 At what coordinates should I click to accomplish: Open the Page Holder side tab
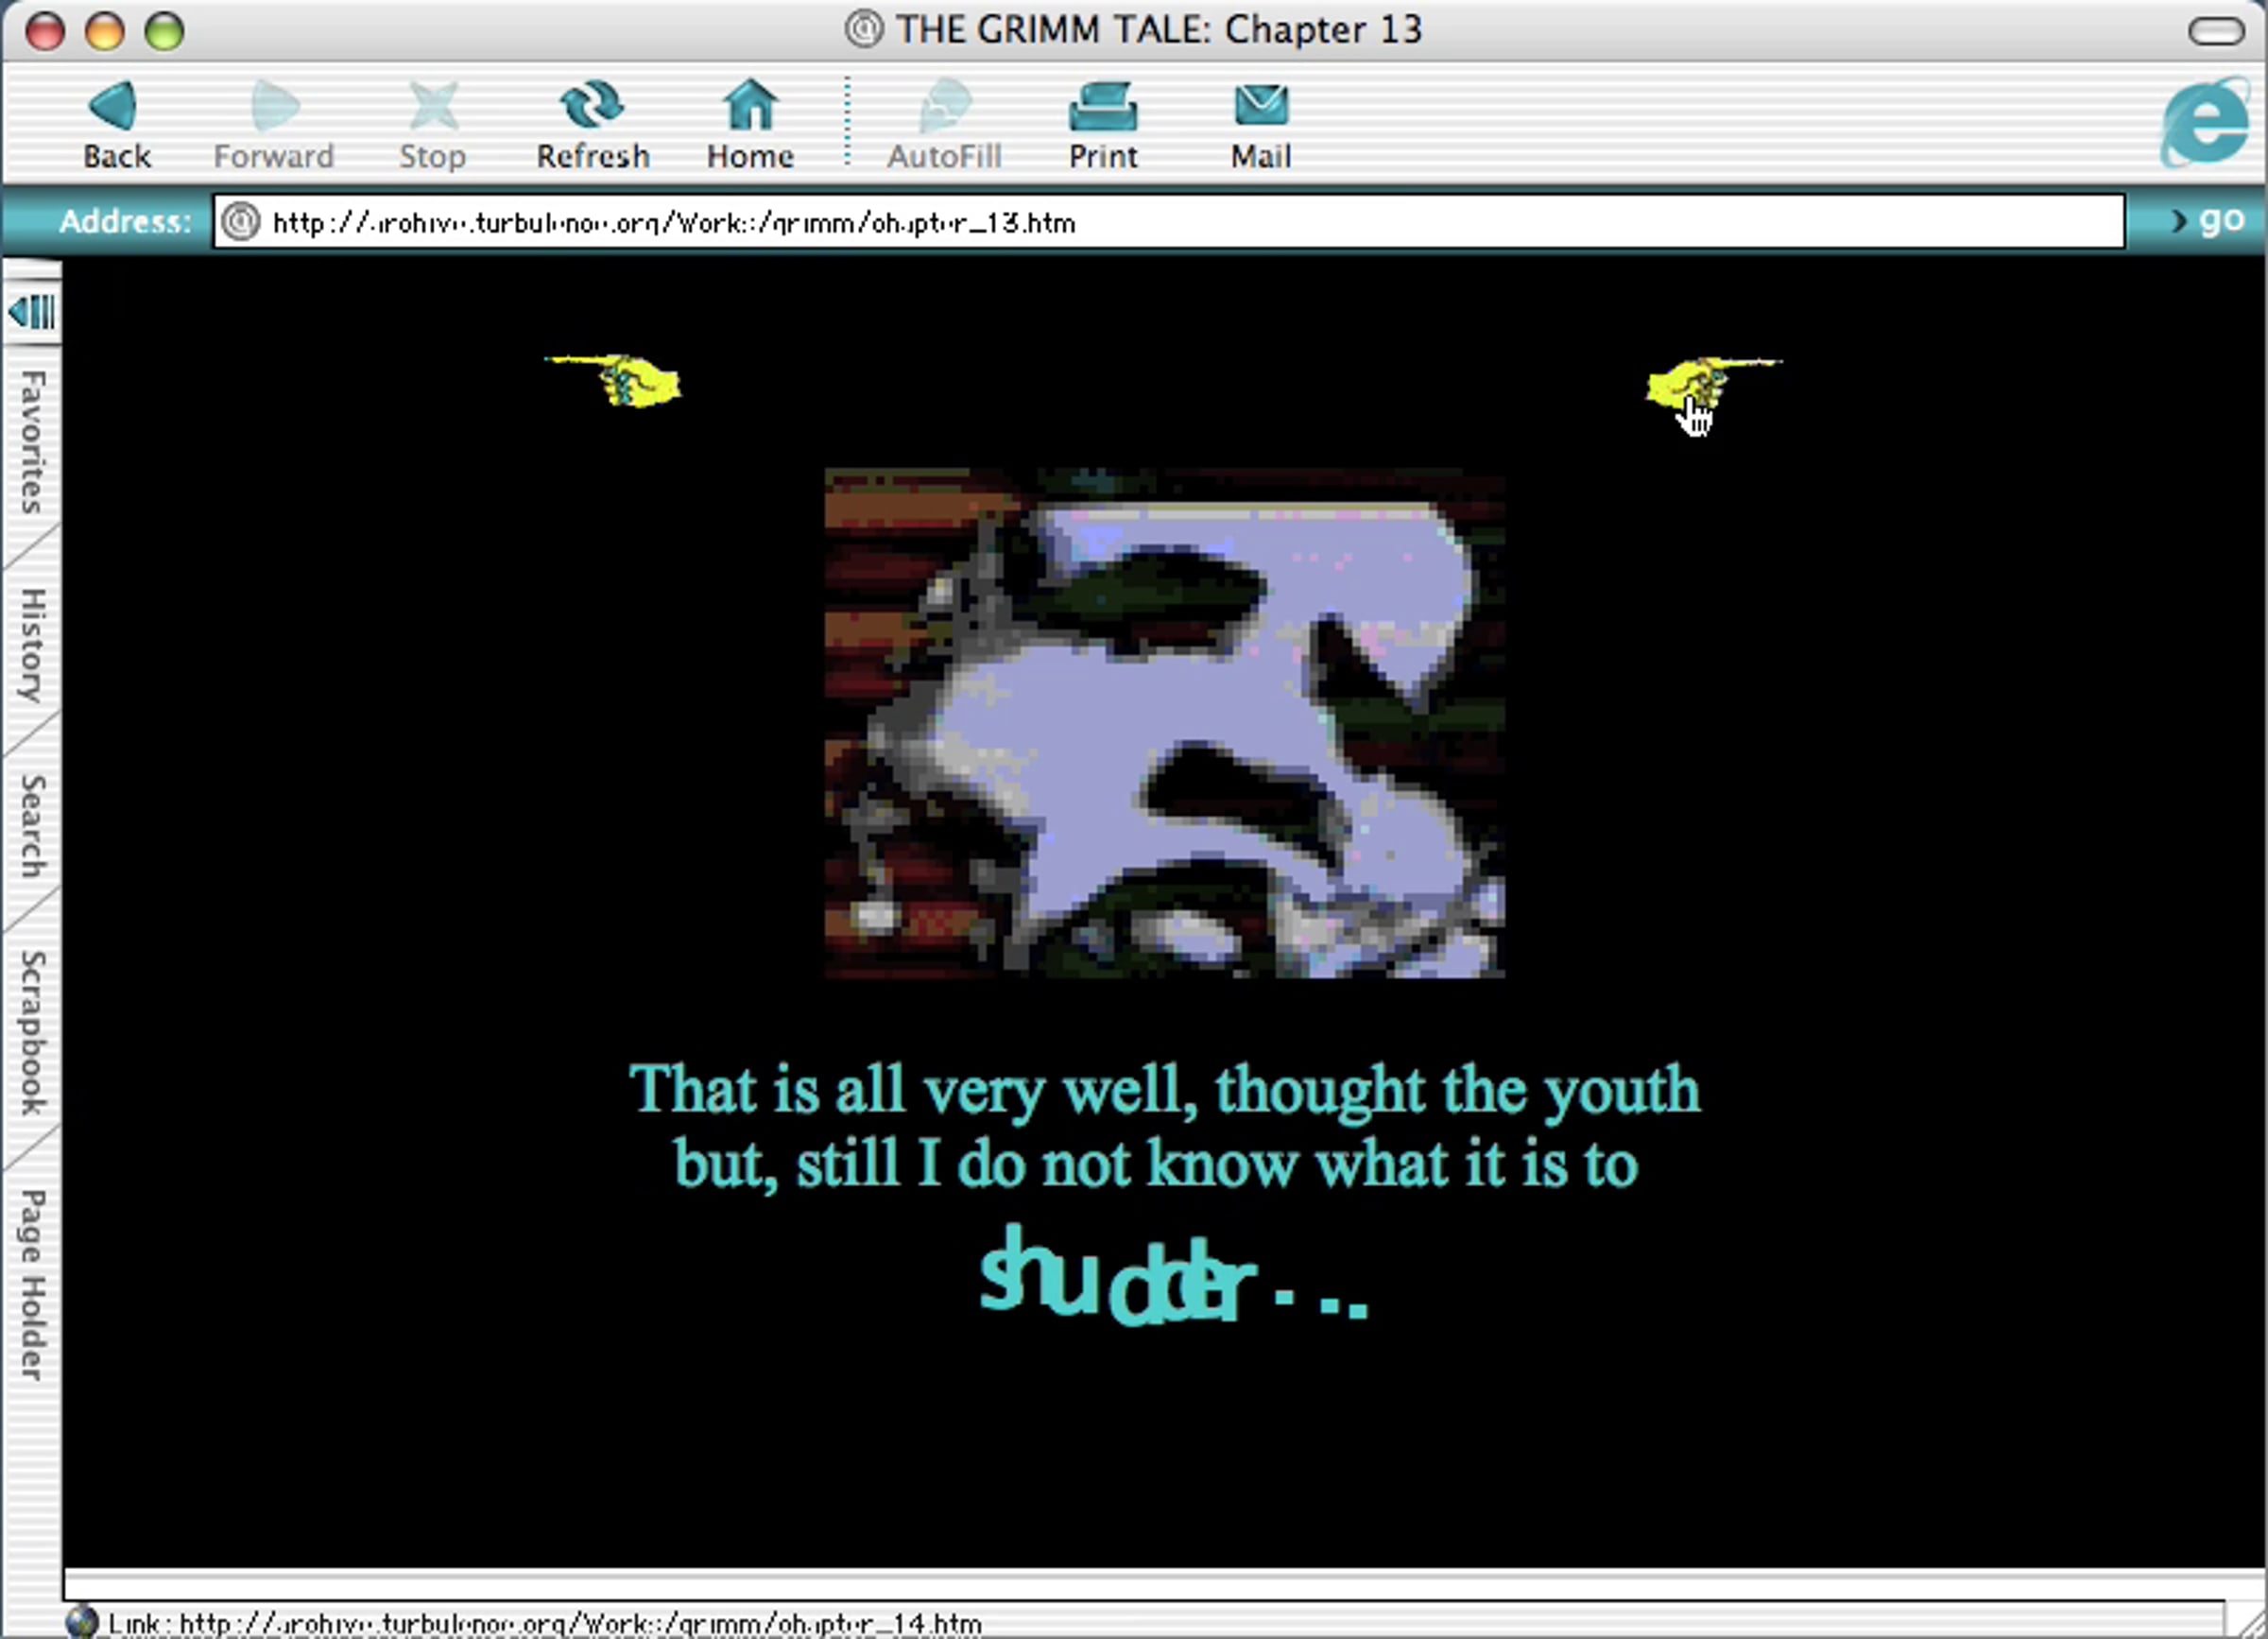[32, 1285]
